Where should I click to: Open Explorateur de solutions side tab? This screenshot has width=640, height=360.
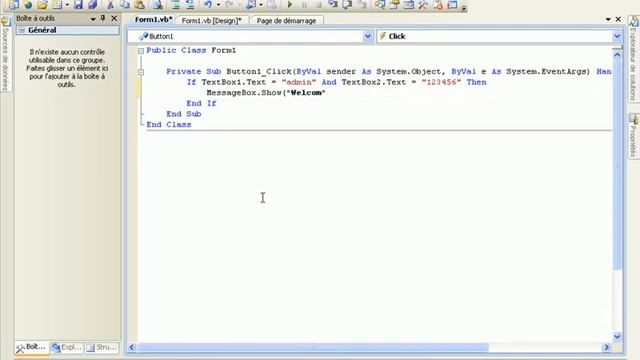(633, 59)
